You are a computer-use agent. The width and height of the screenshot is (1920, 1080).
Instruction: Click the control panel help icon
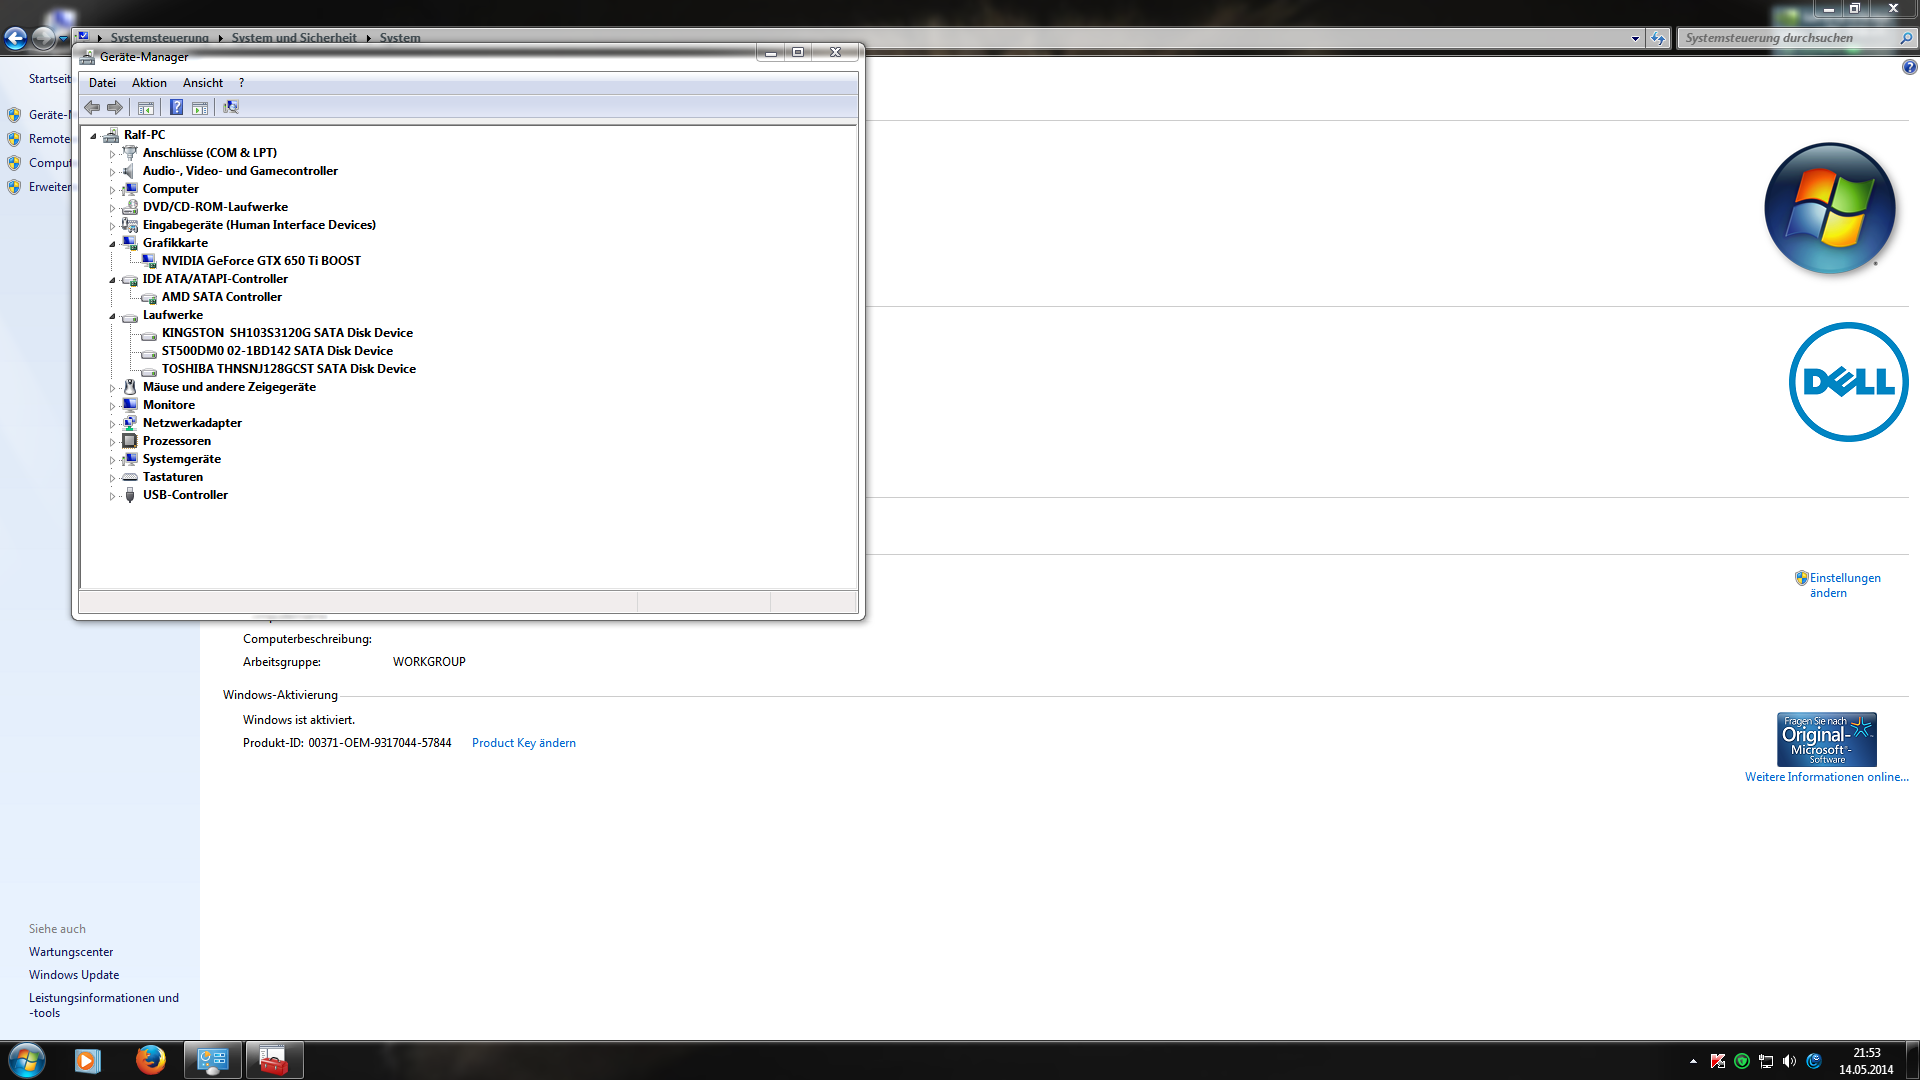coord(1909,68)
